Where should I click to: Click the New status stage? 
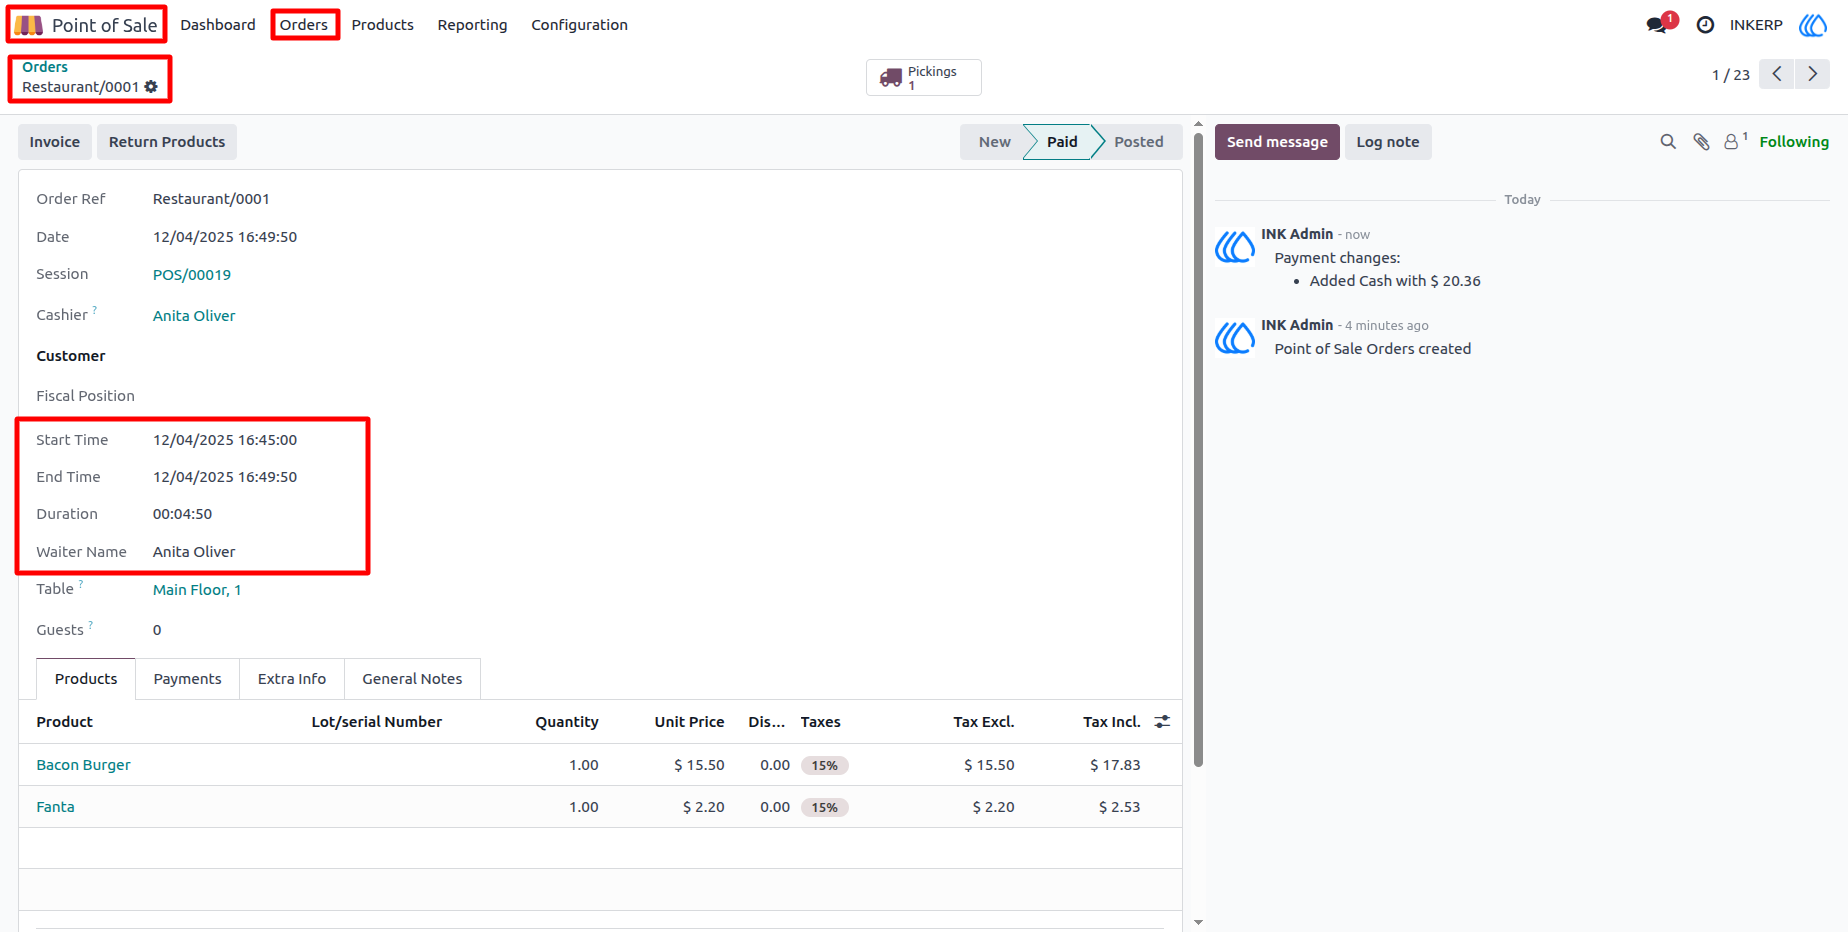pos(994,142)
